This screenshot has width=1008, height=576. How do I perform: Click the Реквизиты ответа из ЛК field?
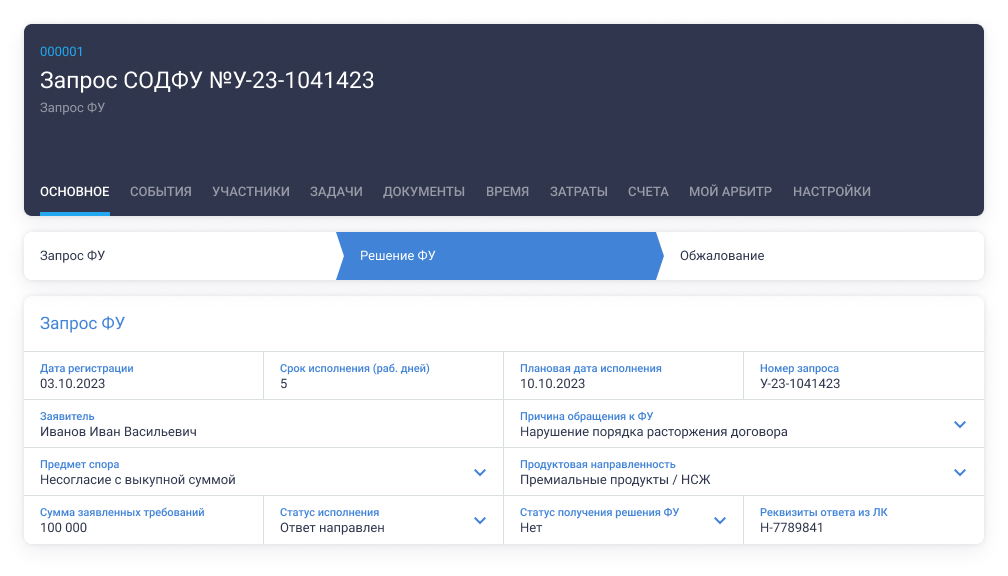pos(863,521)
